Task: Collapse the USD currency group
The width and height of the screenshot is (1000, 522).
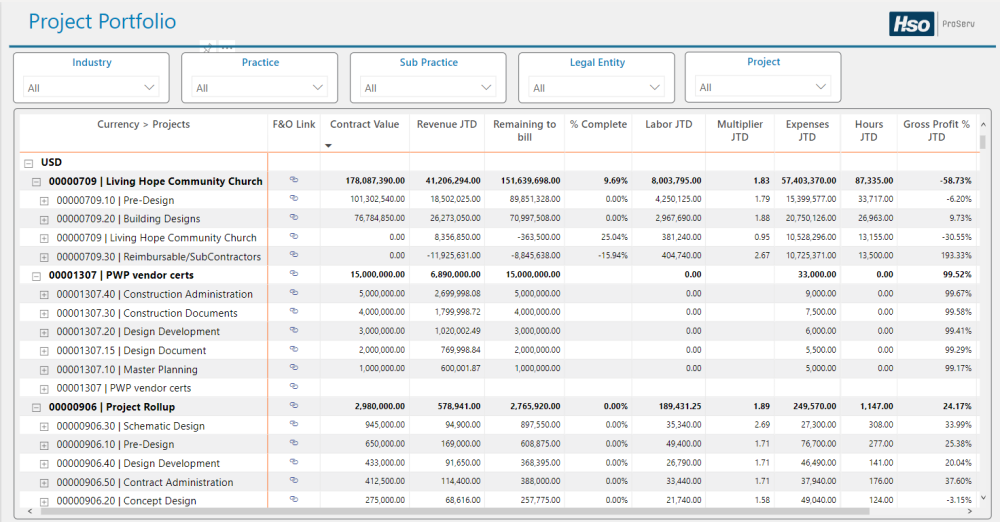Action: (26, 162)
